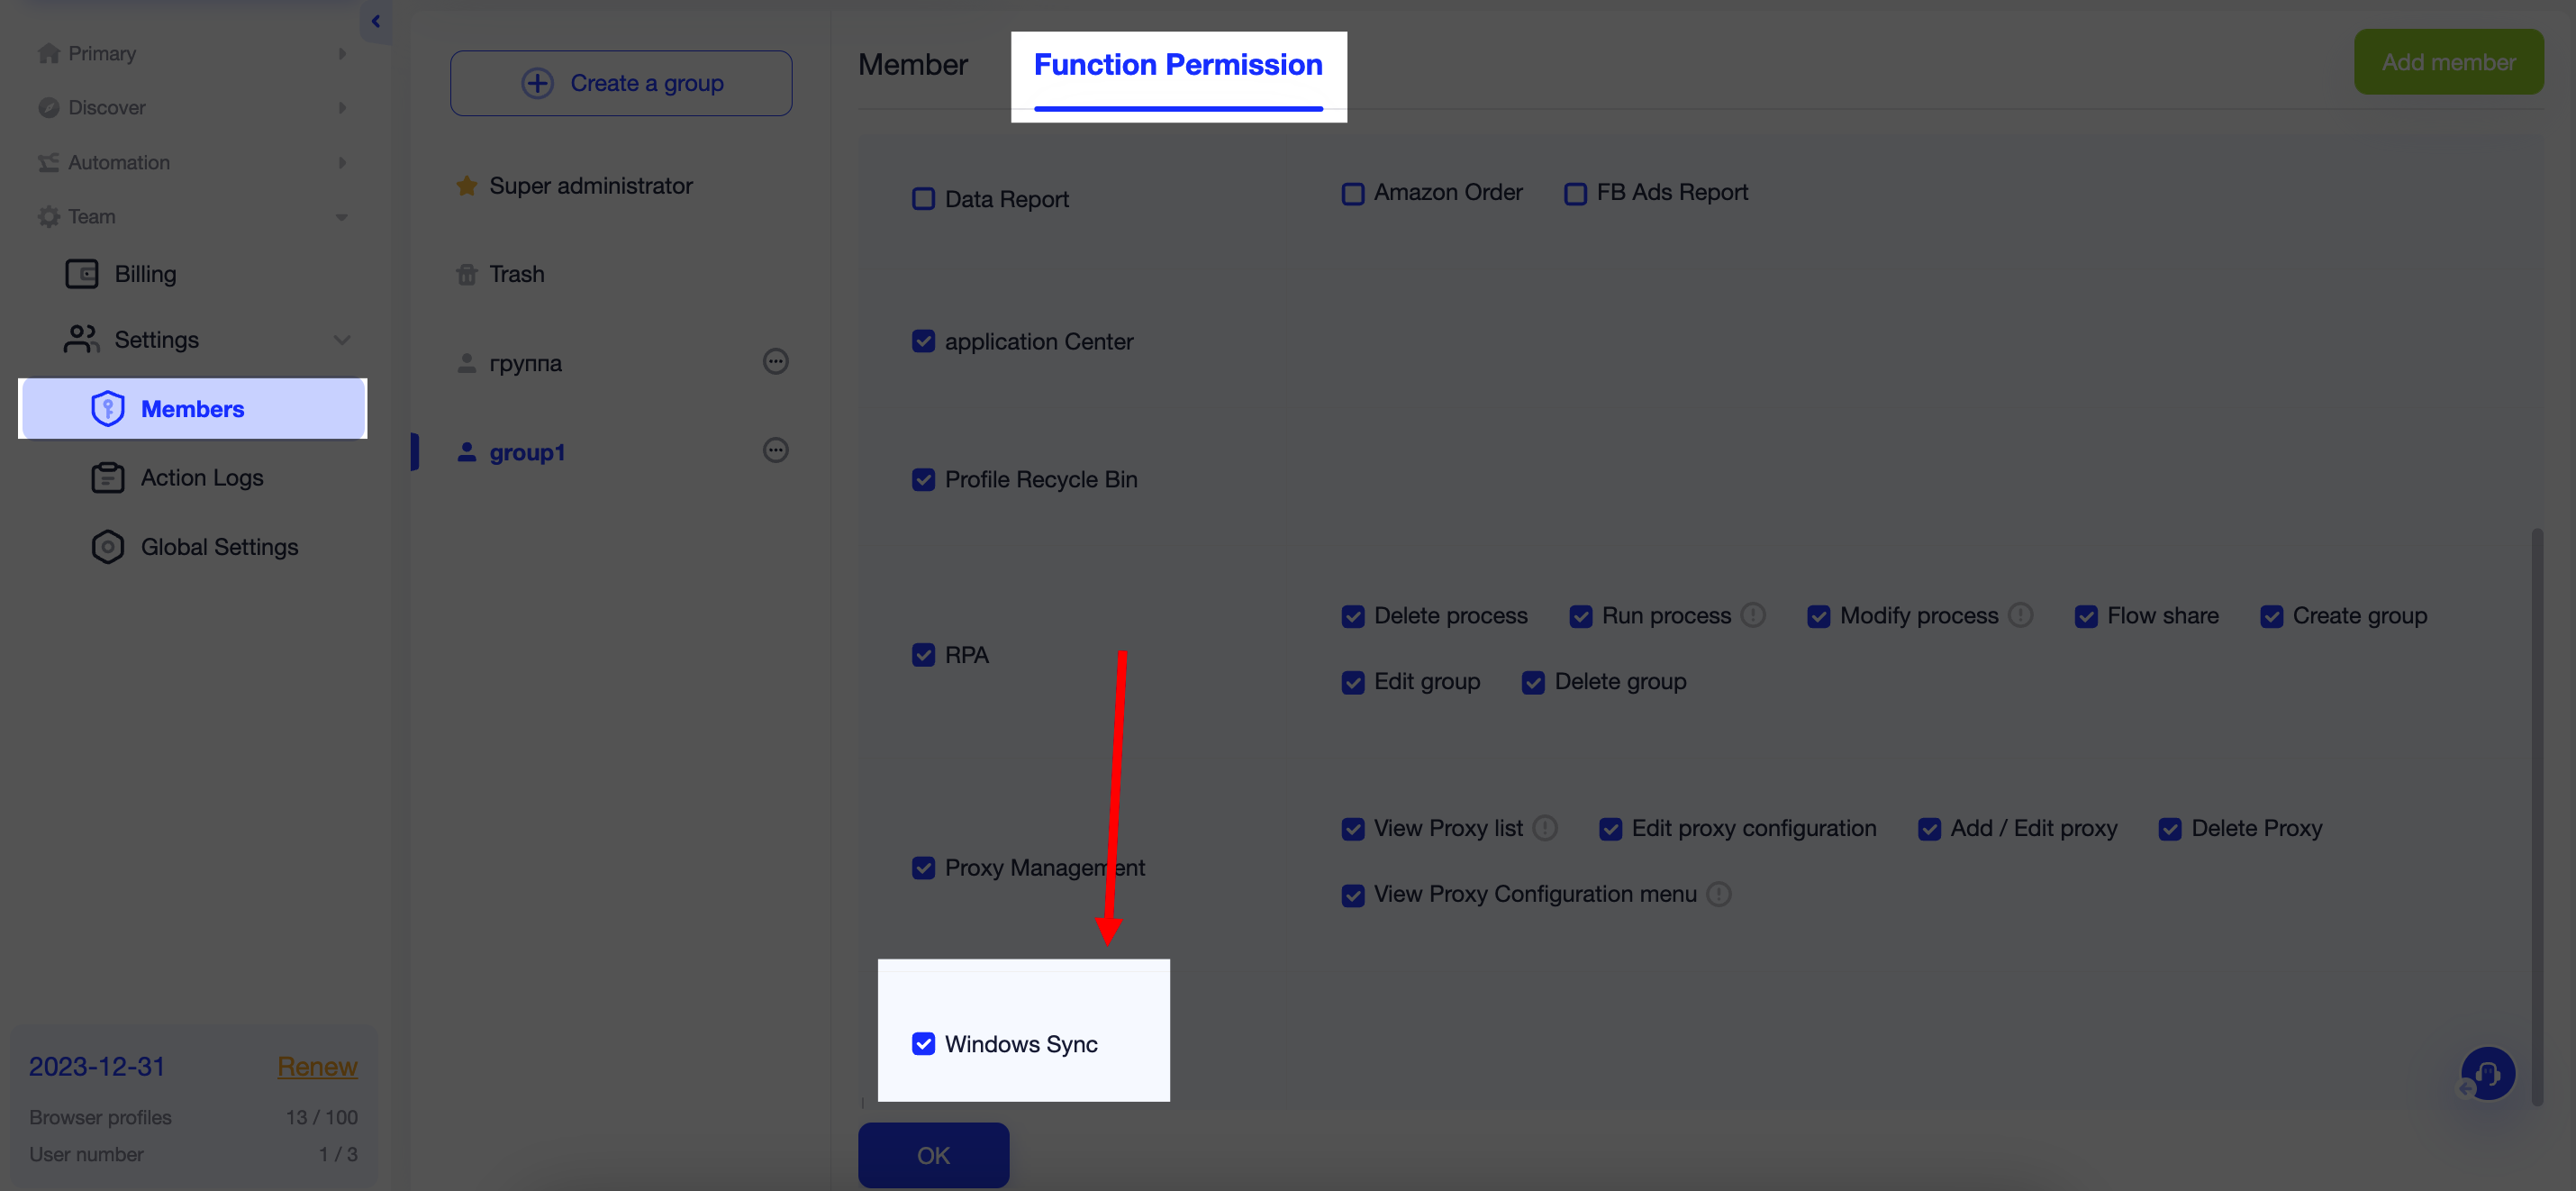Viewport: 2576px width, 1191px height.
Task: Click the Members shield icon in sidebar
Action: coord(107,408)
